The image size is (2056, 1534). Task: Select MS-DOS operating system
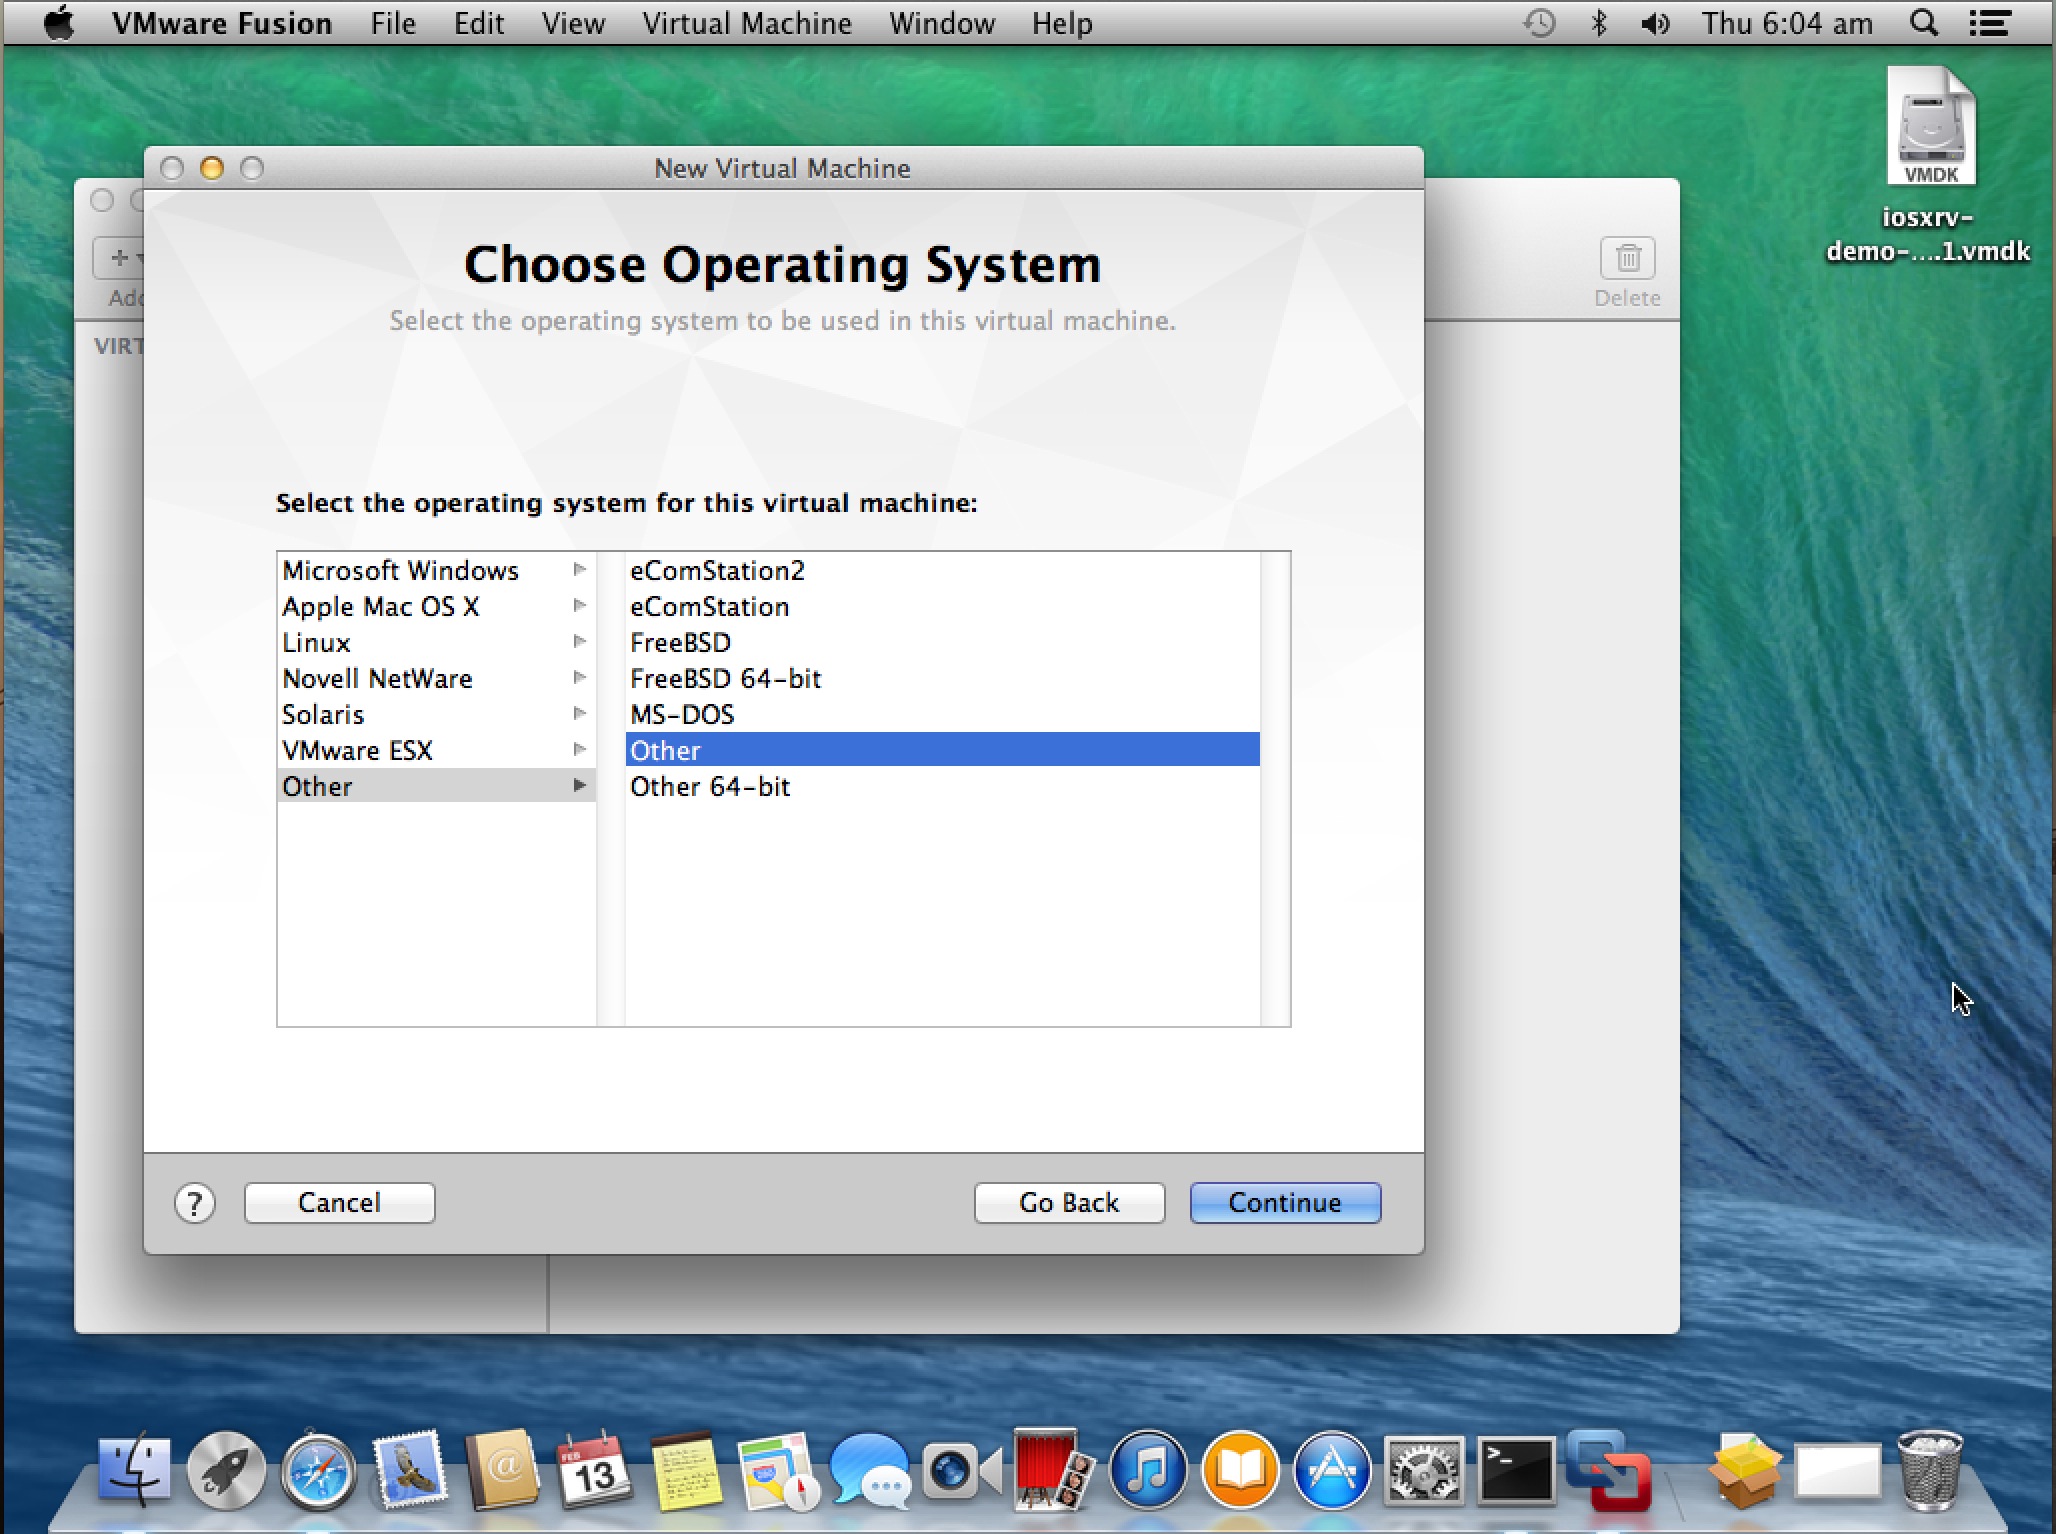942,714
